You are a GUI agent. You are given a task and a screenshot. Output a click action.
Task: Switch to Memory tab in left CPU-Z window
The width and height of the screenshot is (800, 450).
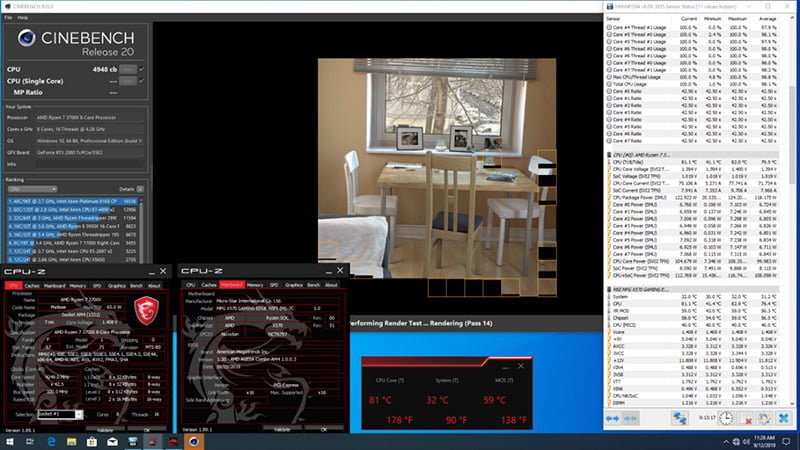78,286
